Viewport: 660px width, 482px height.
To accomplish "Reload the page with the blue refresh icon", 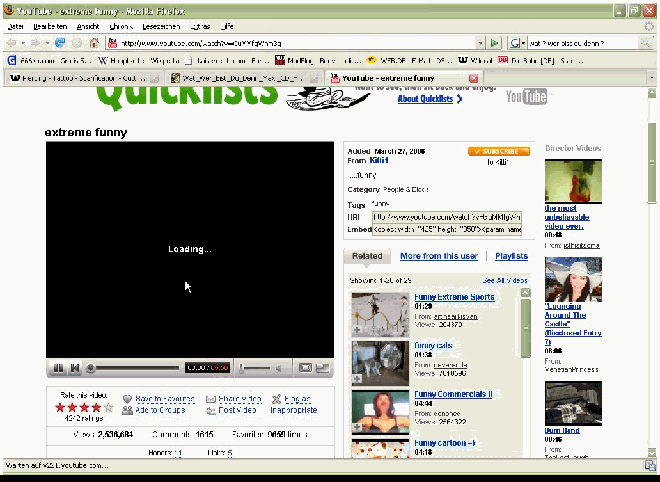I will pos(60,43).
